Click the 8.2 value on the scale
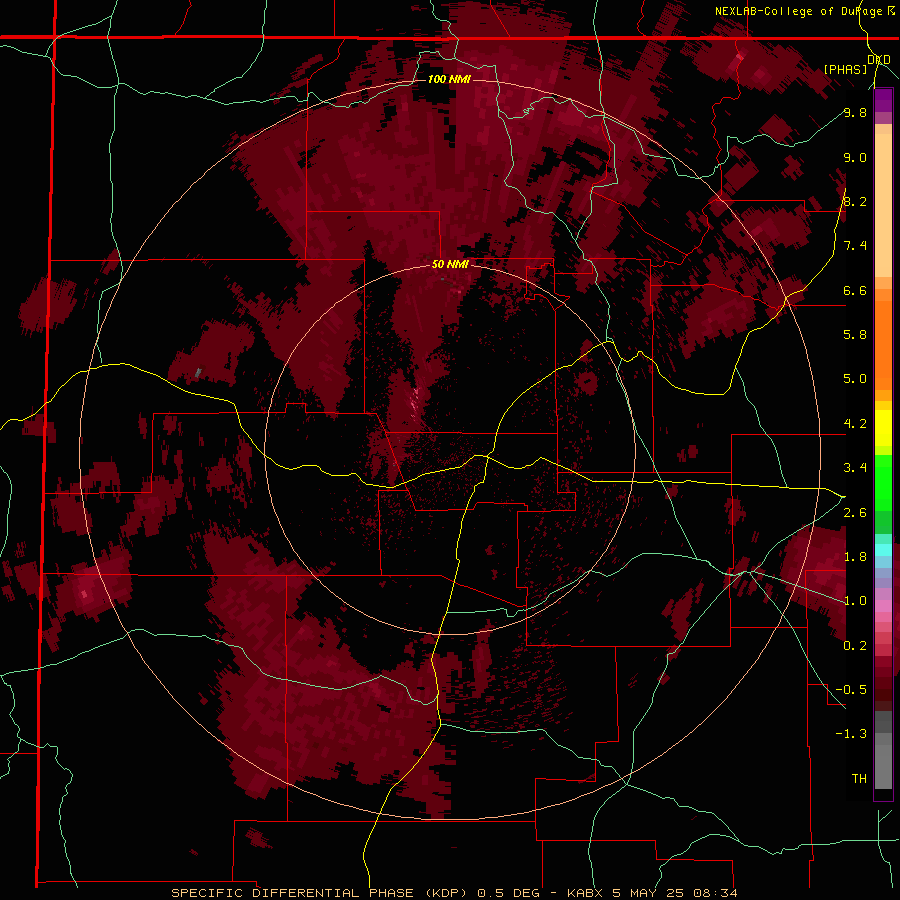The width and height of the screenshot is (900, 900). coord(855,201)
